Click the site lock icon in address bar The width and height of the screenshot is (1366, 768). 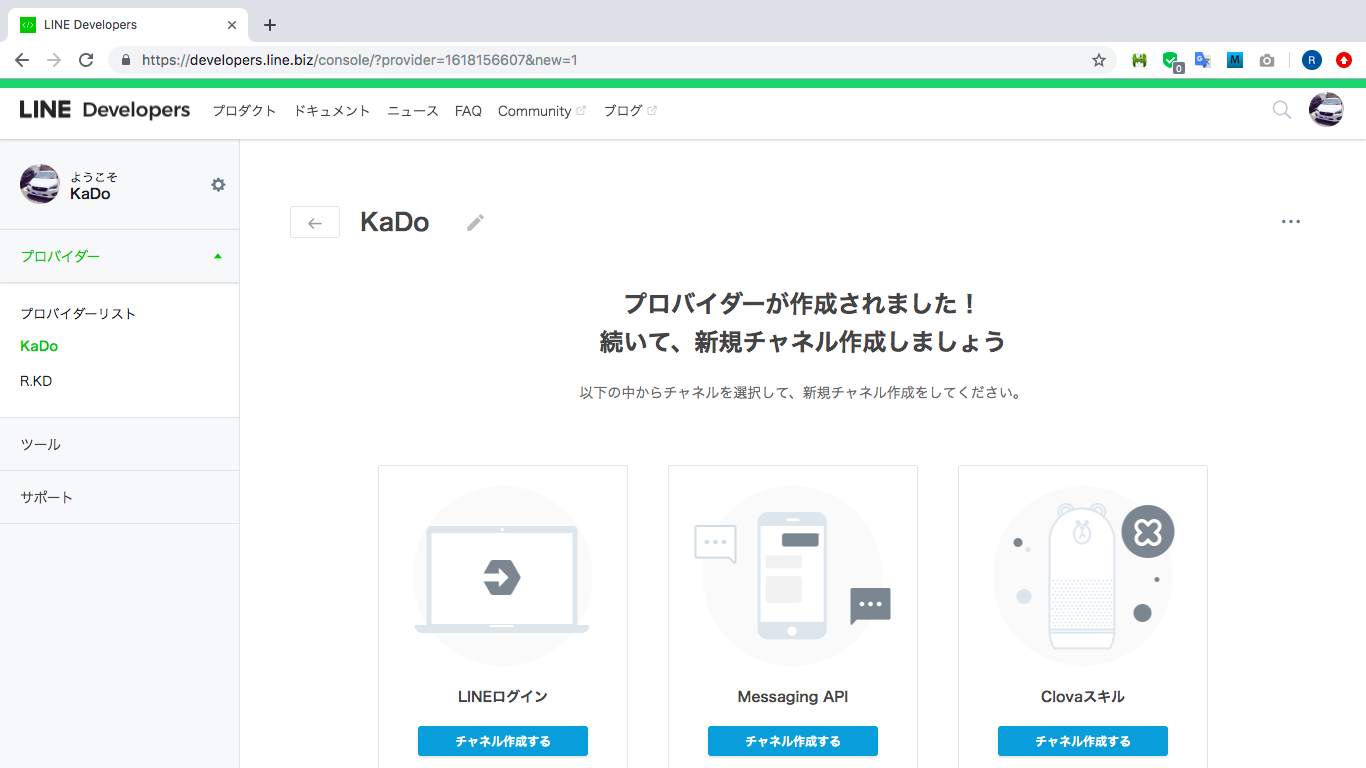126,60
